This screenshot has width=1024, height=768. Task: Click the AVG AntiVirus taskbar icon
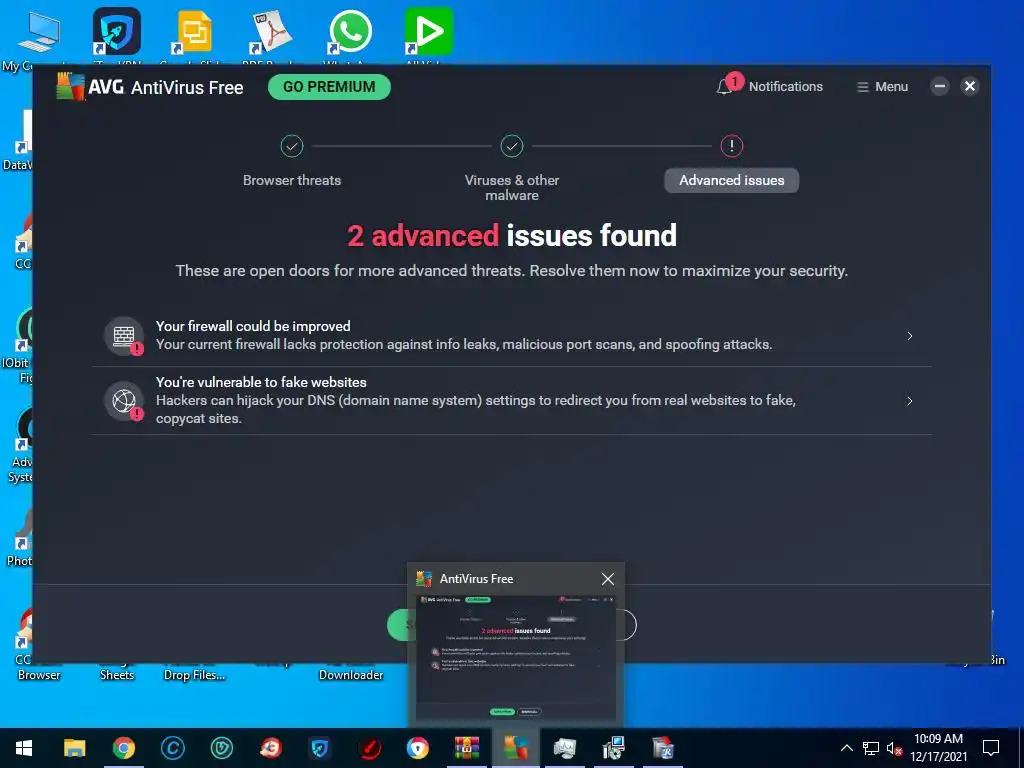coord(516,748)
